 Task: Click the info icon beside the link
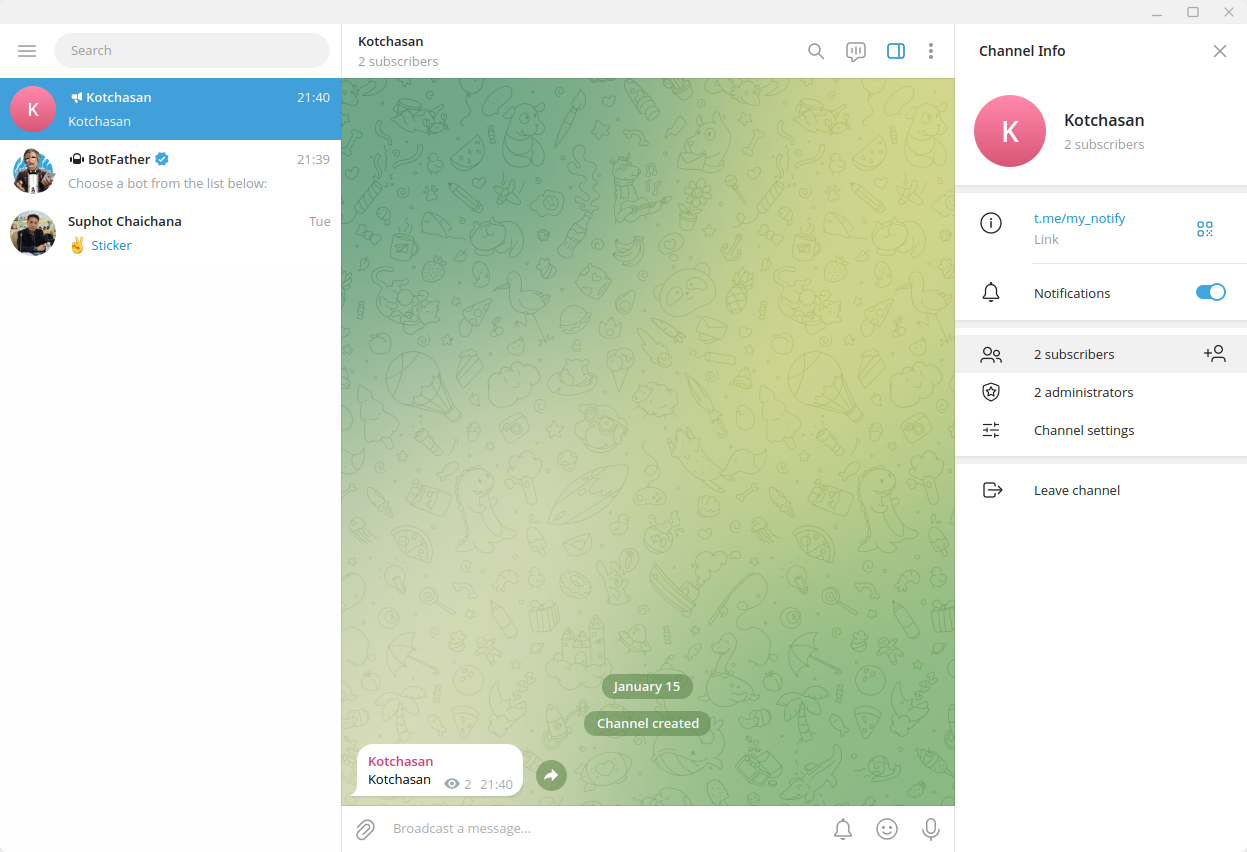pos(991,223)
